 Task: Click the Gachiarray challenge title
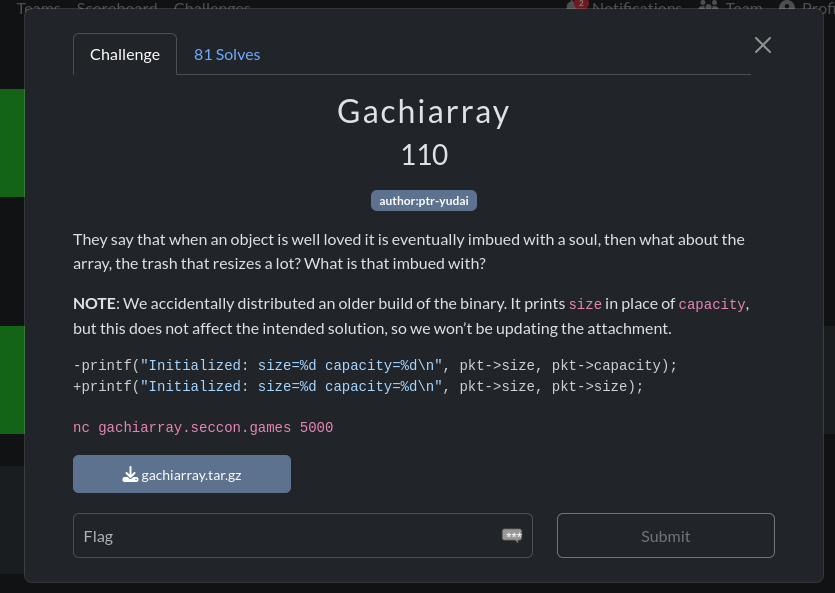pos(424,111)
